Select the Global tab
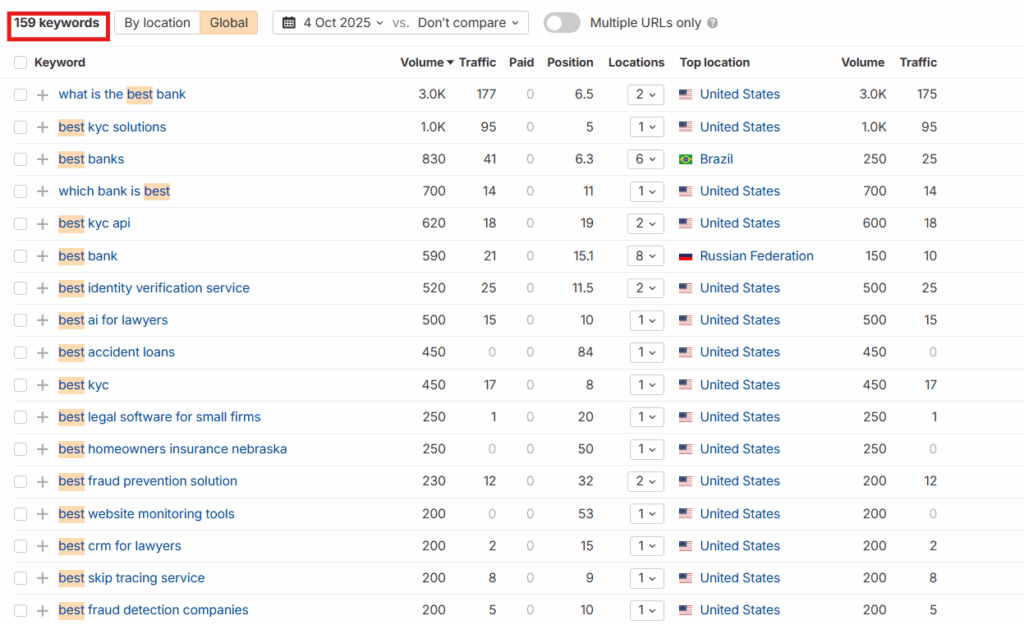Screen dimensions: 1024x625 tap(229, 22)
